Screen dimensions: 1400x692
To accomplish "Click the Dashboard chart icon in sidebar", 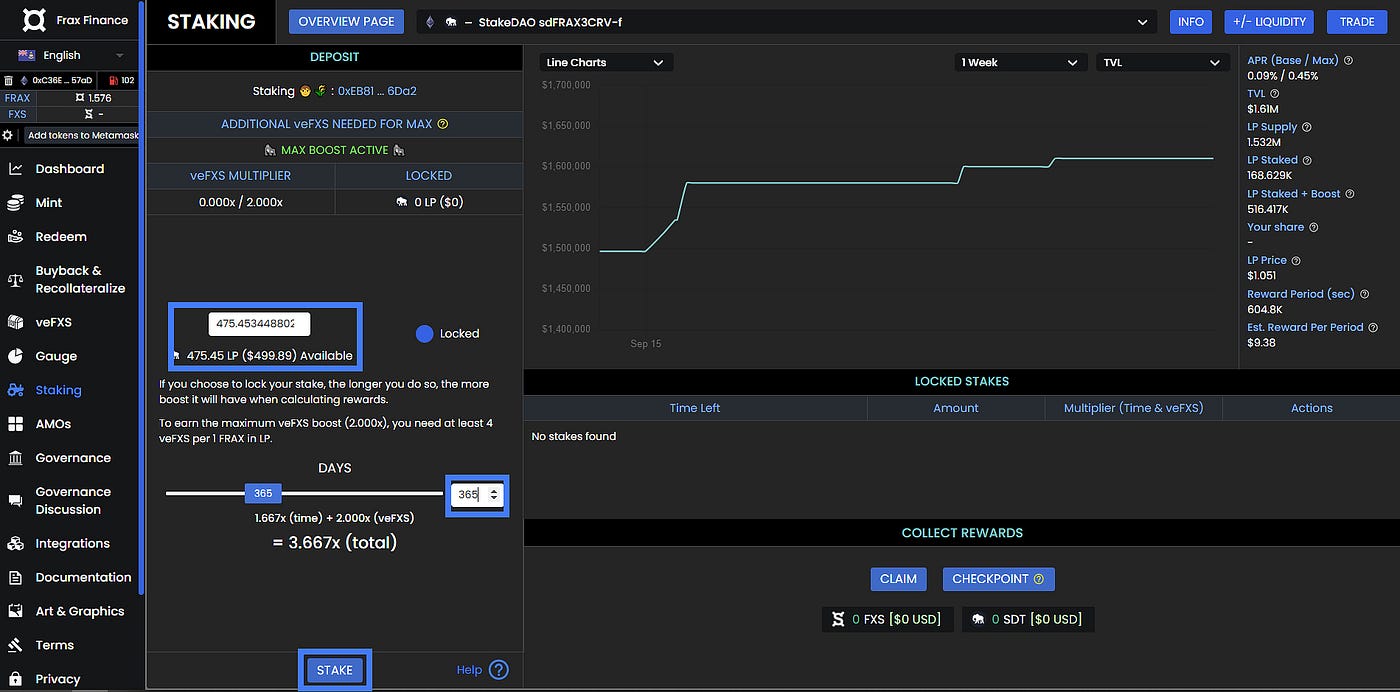I will pyautogui.click(x=15, y=169).
